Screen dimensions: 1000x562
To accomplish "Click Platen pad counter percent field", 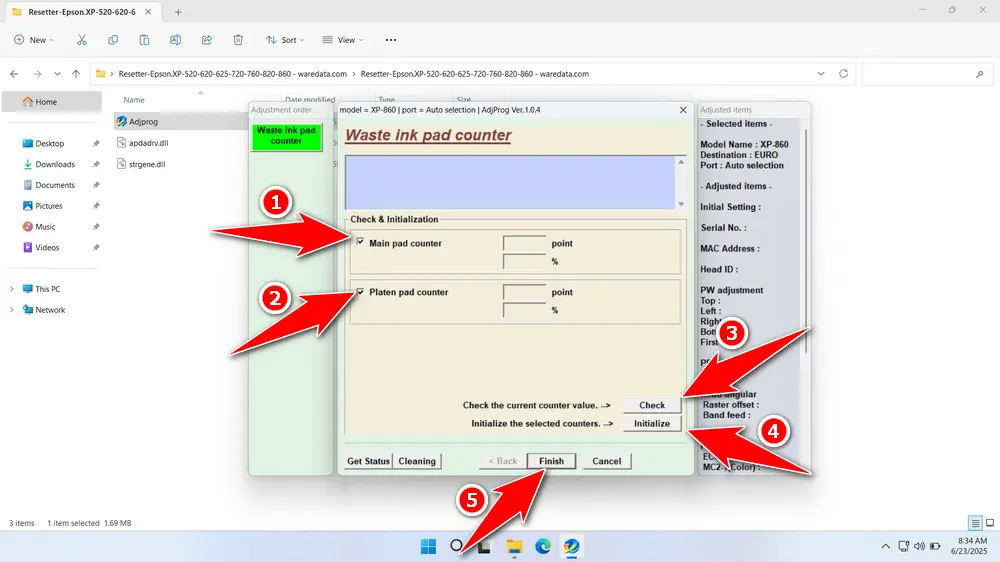I will click(x=524, y=310).
